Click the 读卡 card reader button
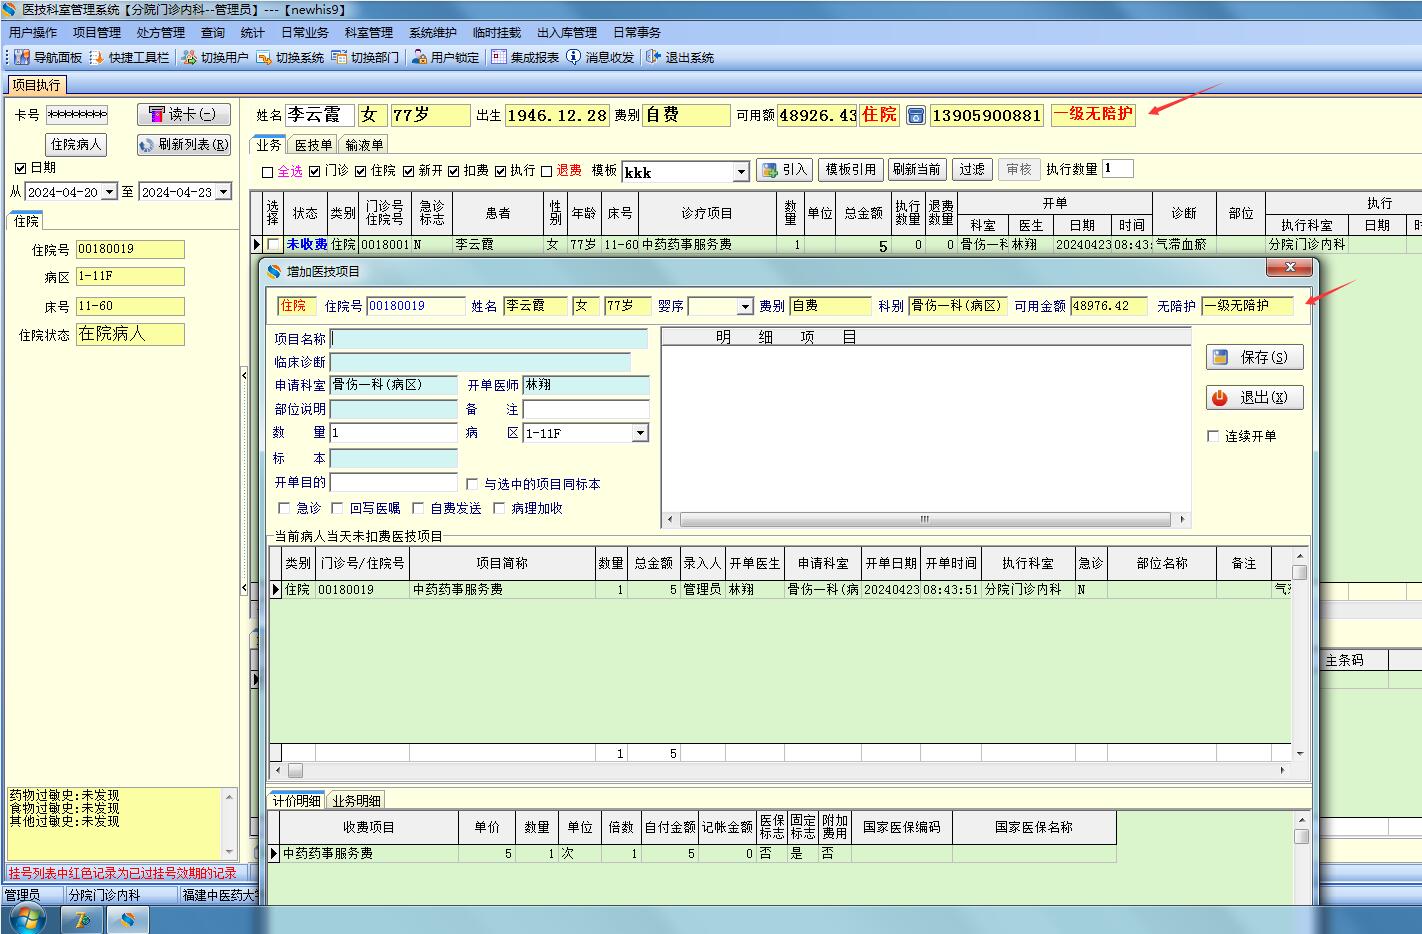 (183, 114)
